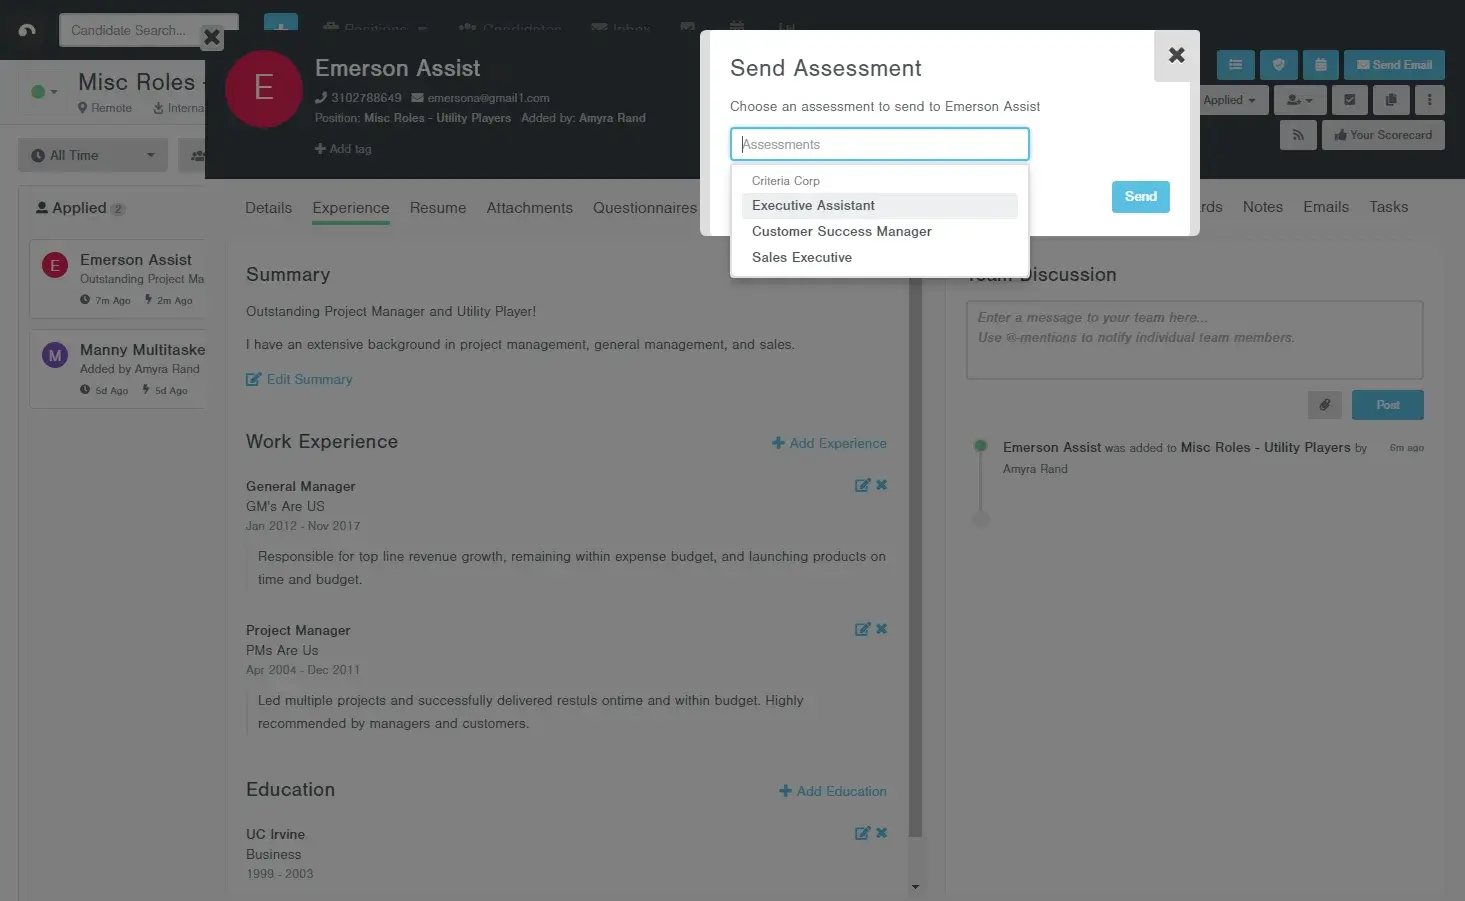Open Your Scorecard
The height and width of the screenshot is (901, 1465).
point(1383,135)
